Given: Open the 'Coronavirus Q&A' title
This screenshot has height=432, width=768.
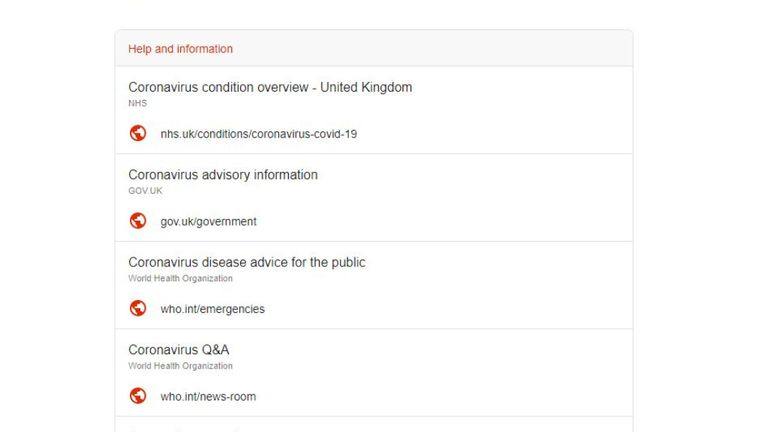Looking at the screenshot, I should [179, 350].
